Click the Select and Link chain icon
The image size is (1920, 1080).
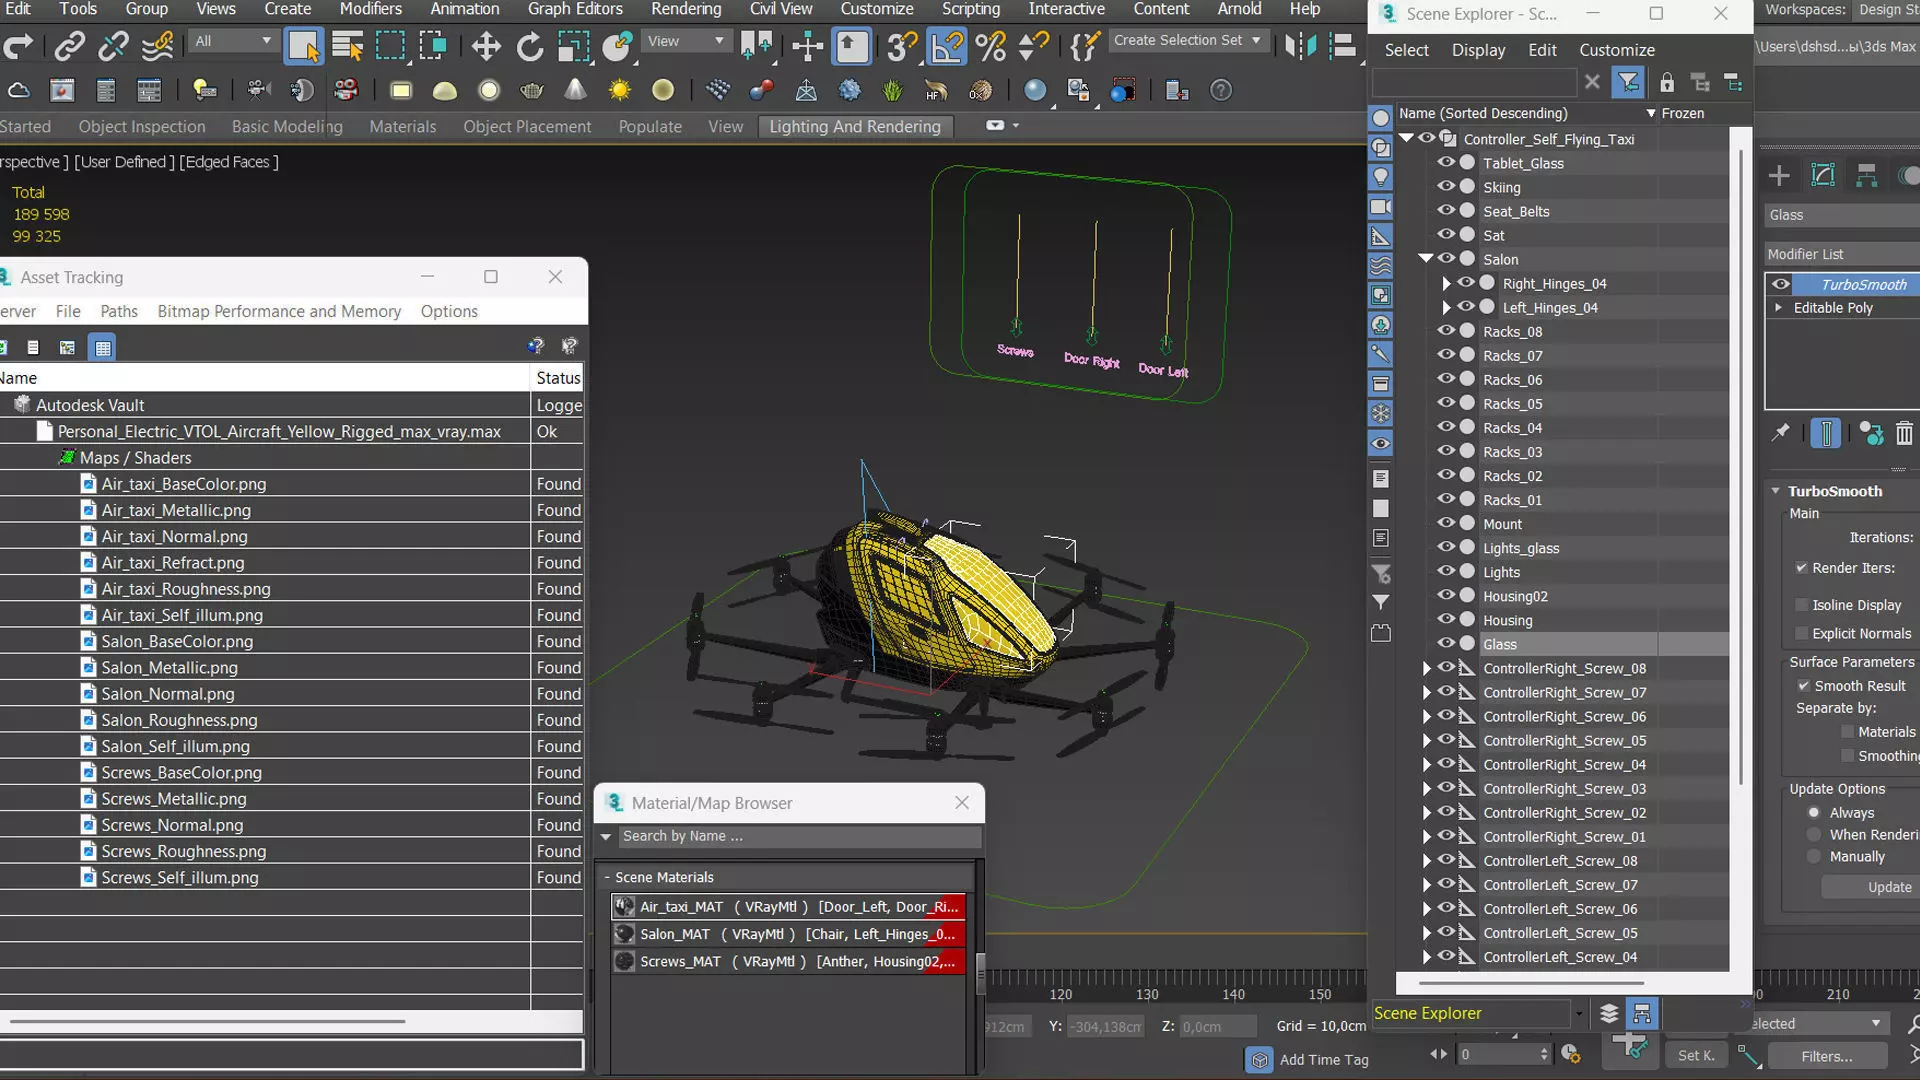pos(69,45)
